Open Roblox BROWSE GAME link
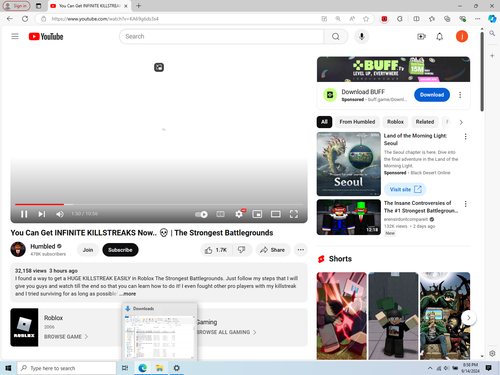This screenshot has height=375, width=500. 66,337
